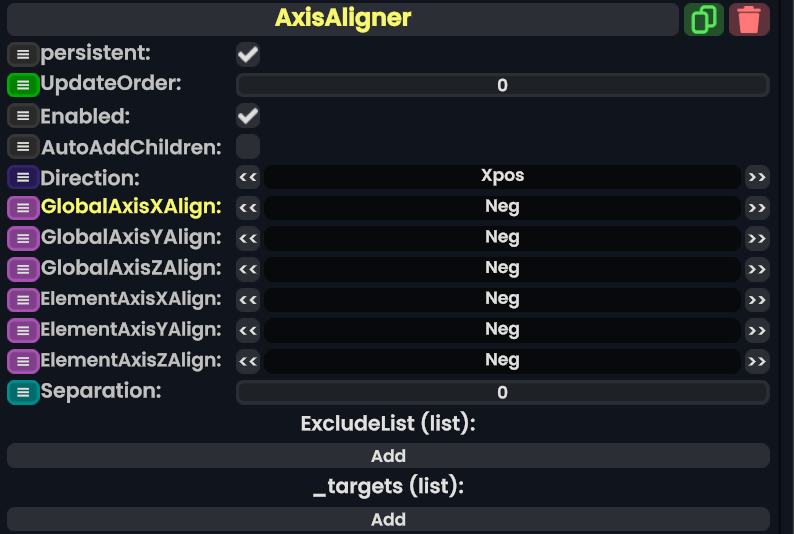Enable the AutoAddChildren checkbox
The height and width of the screenshot is (534, 794).
point(248,147)
